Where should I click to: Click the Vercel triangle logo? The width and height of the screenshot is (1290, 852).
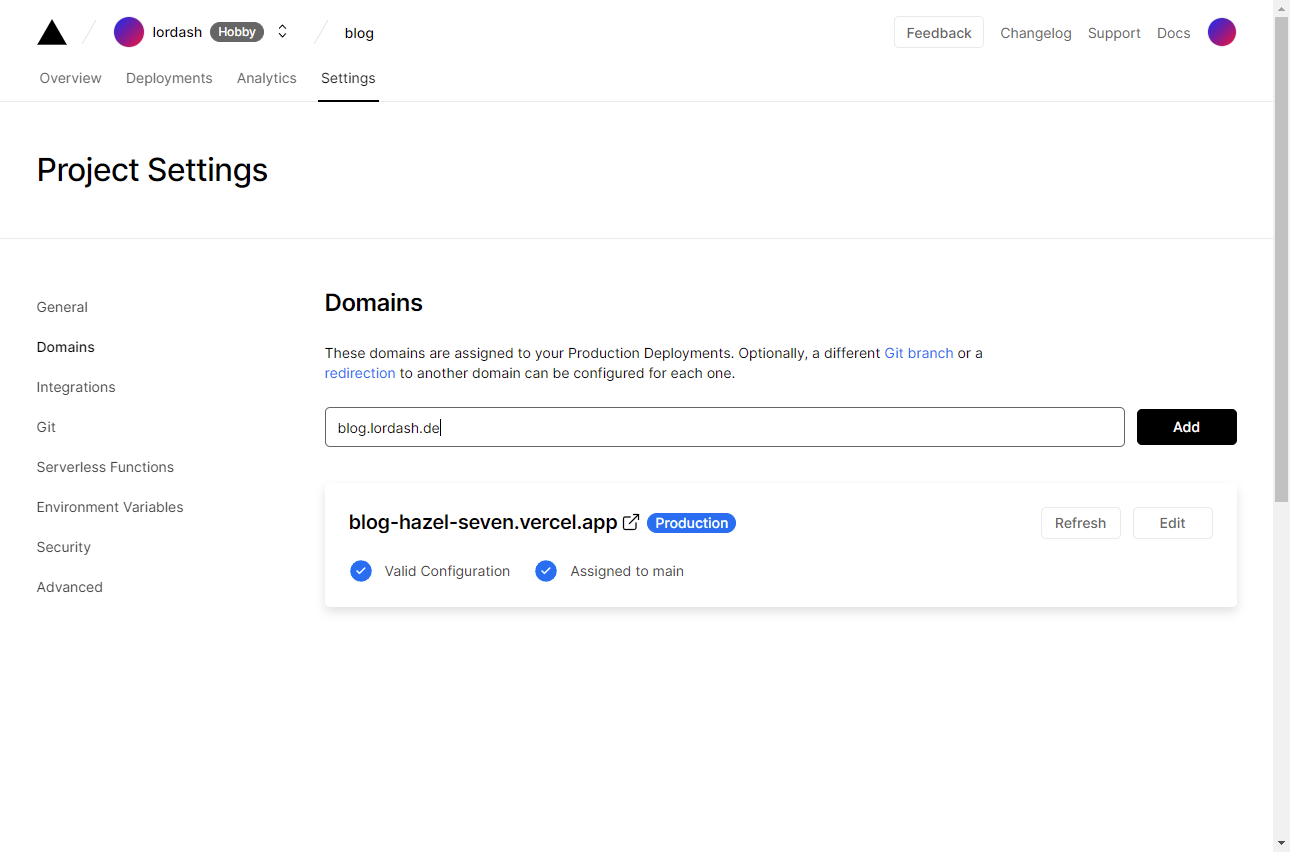click(x=52, y=32)
